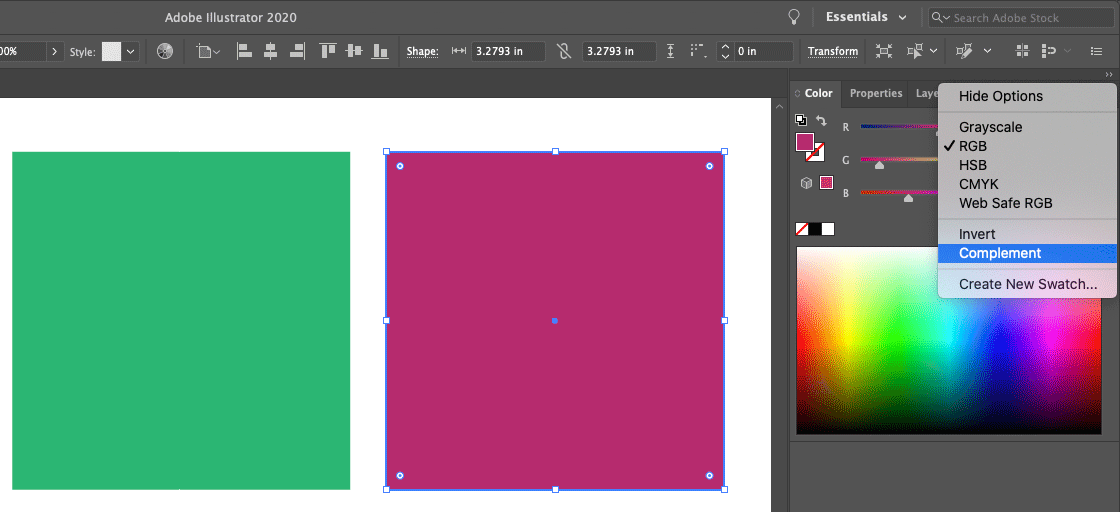This screenshot has width=1120, height=512.
Task: Switch to the Color tab
Action: click(x=818, y=94)
